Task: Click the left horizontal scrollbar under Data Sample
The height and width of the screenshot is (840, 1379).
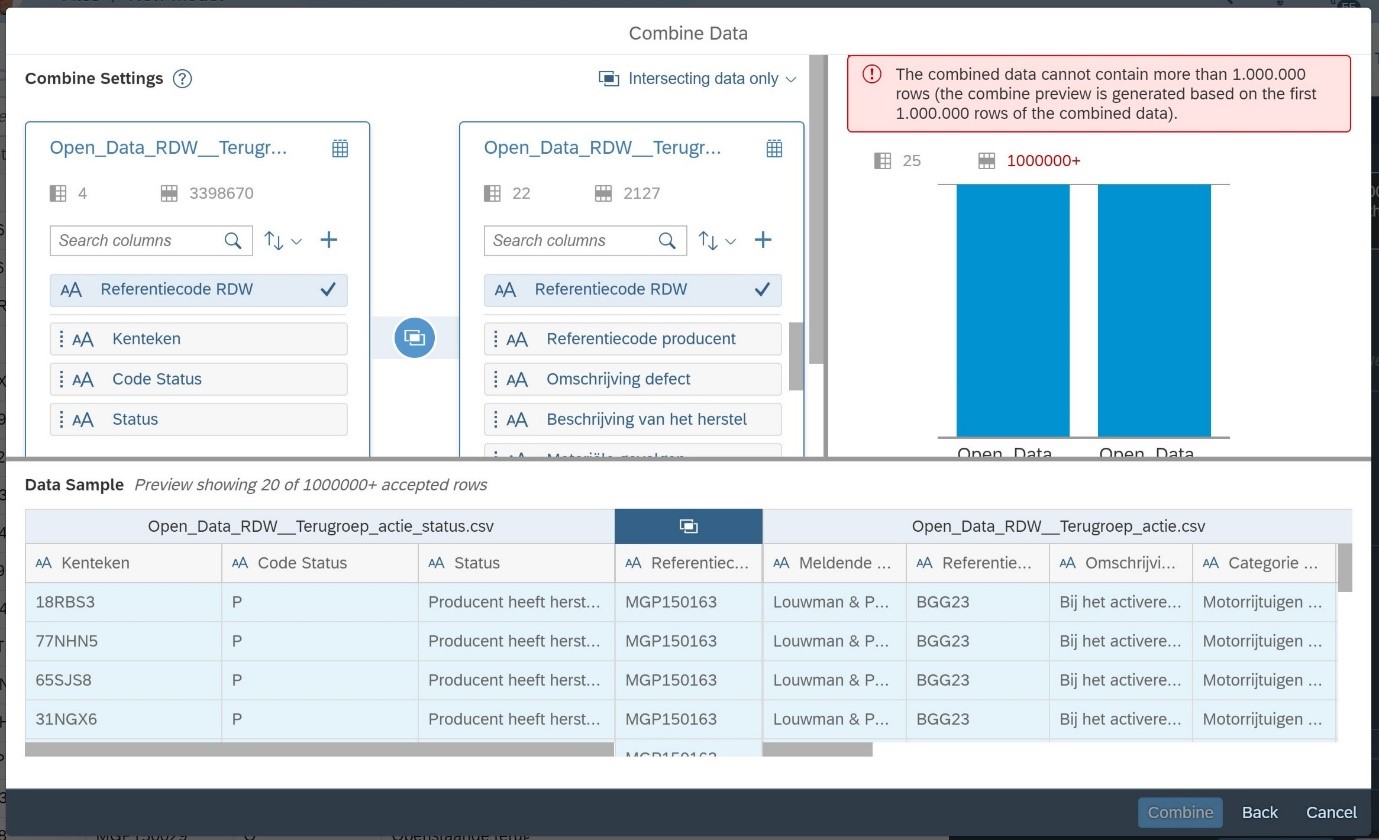Action: click(x=319, y=749)
